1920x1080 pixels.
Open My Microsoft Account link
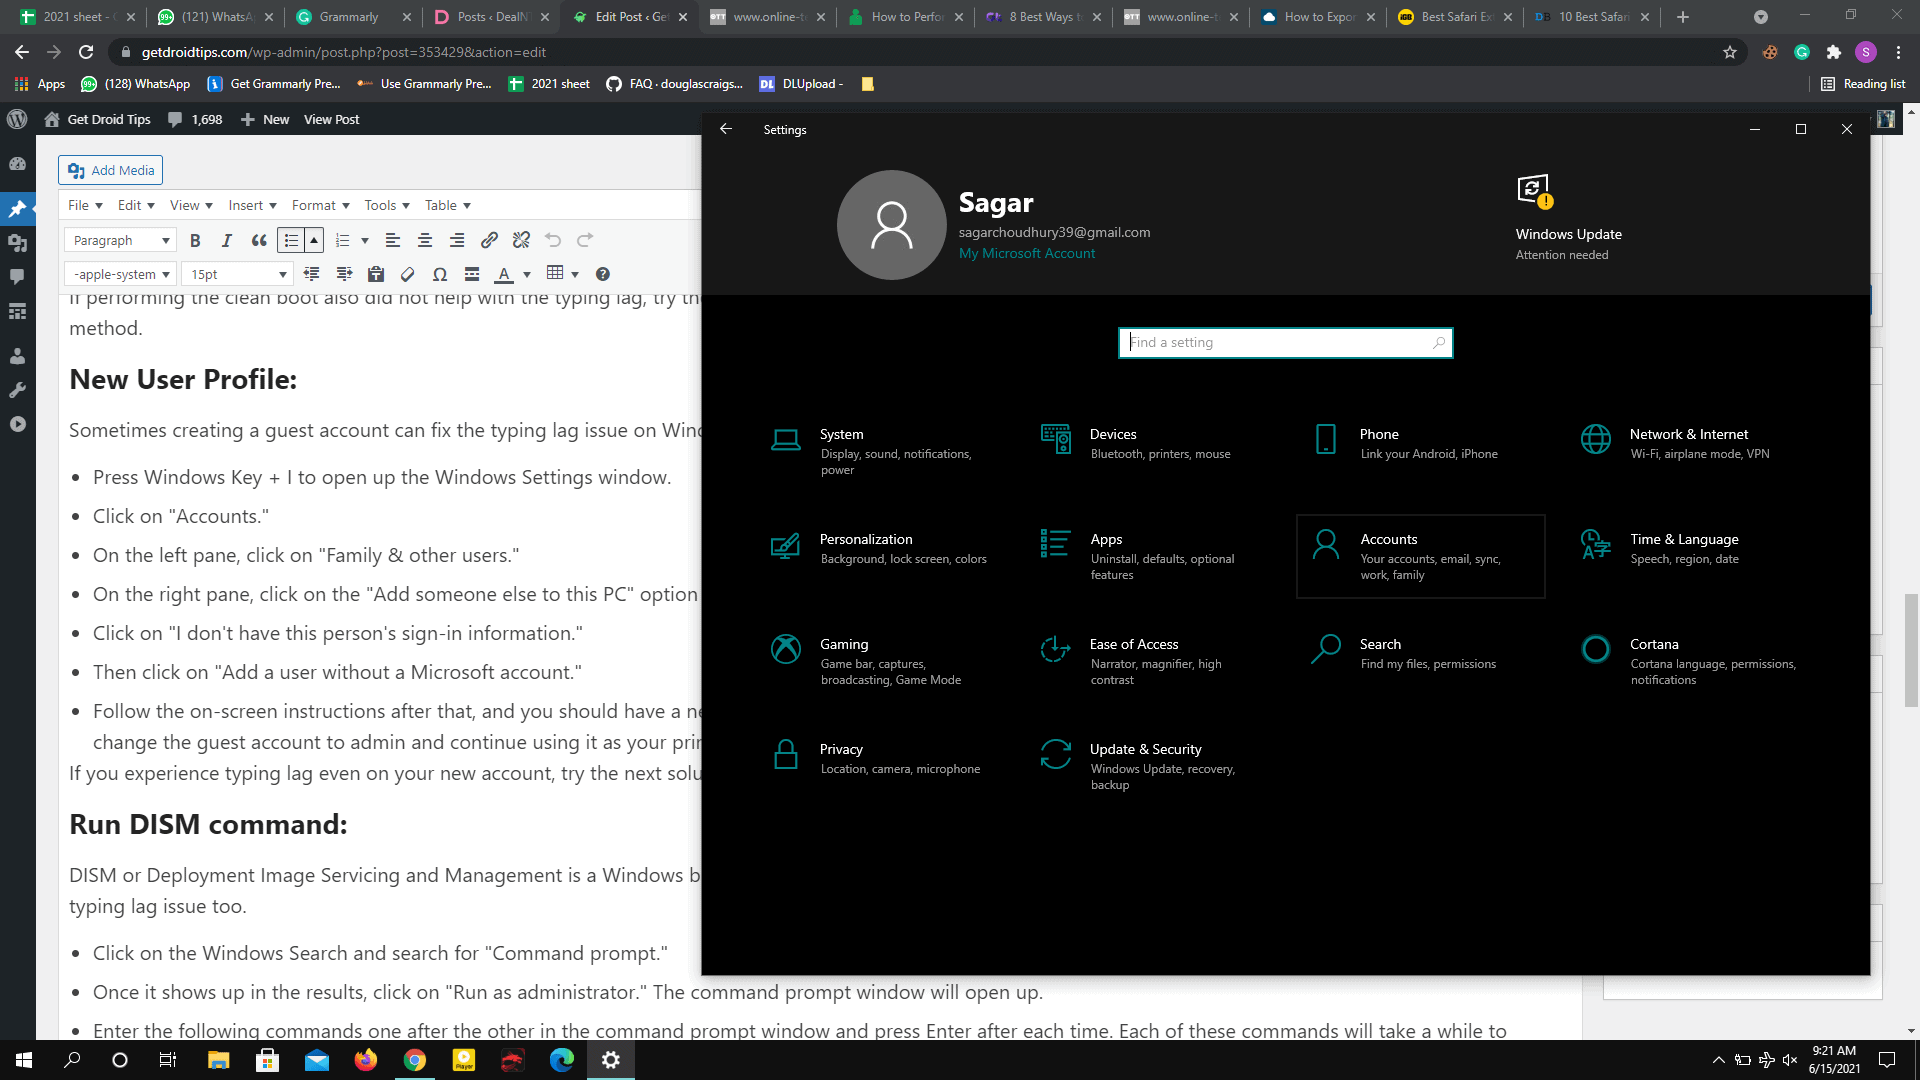click(x=1027, y=253)
